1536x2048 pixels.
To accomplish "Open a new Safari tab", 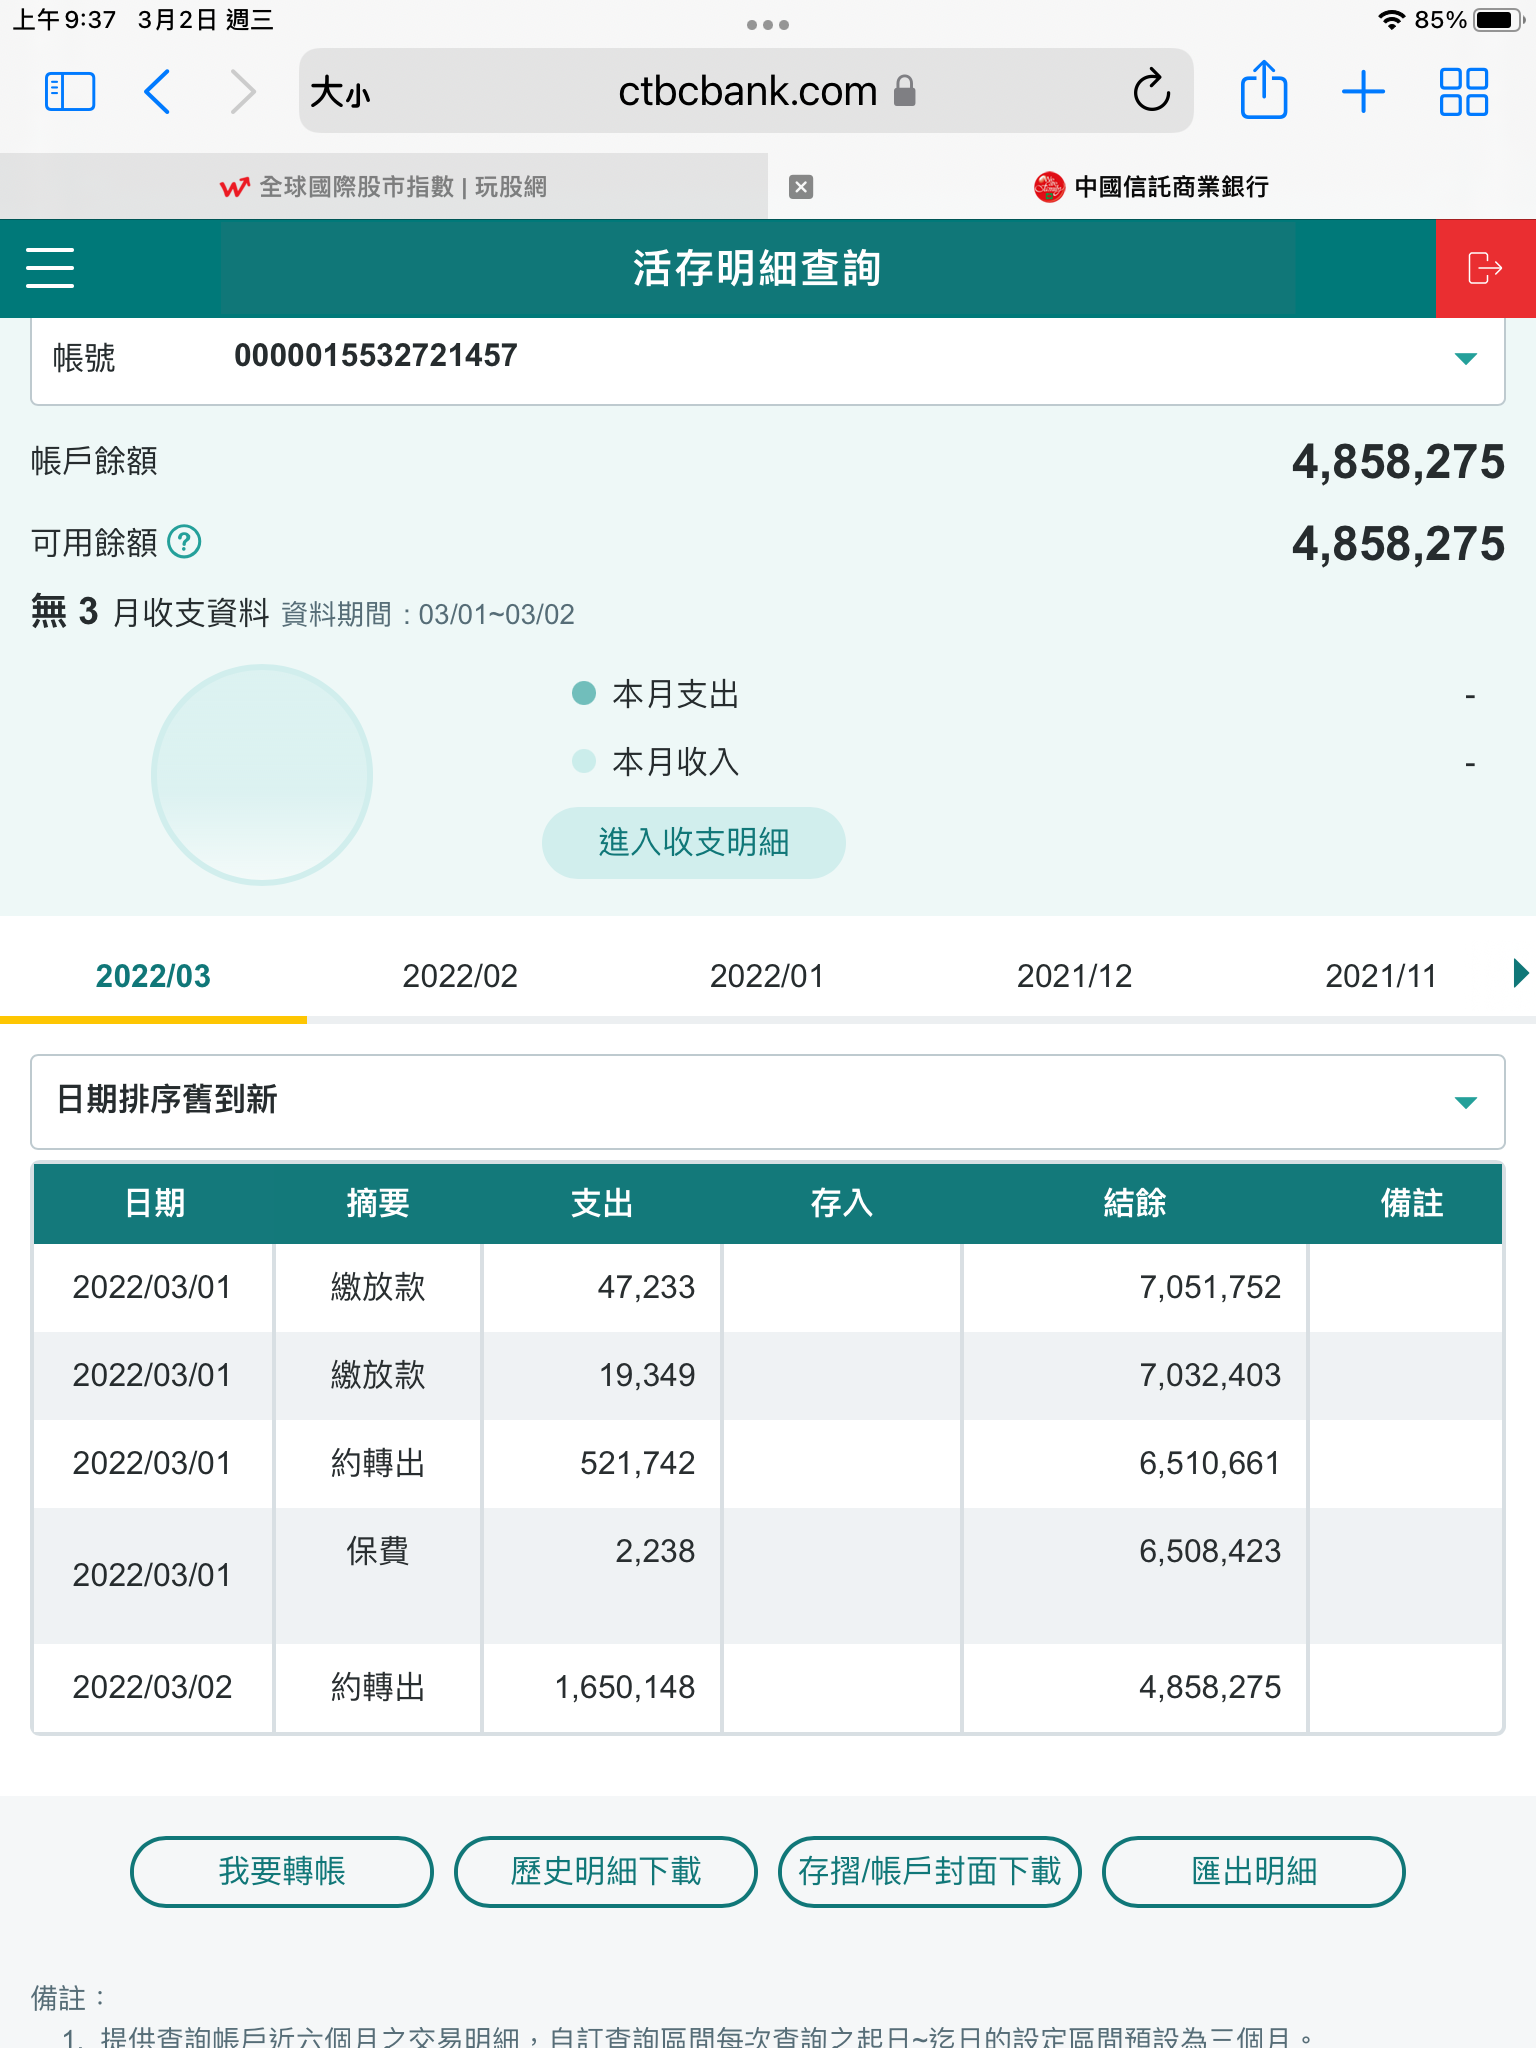I will 1363,92.
